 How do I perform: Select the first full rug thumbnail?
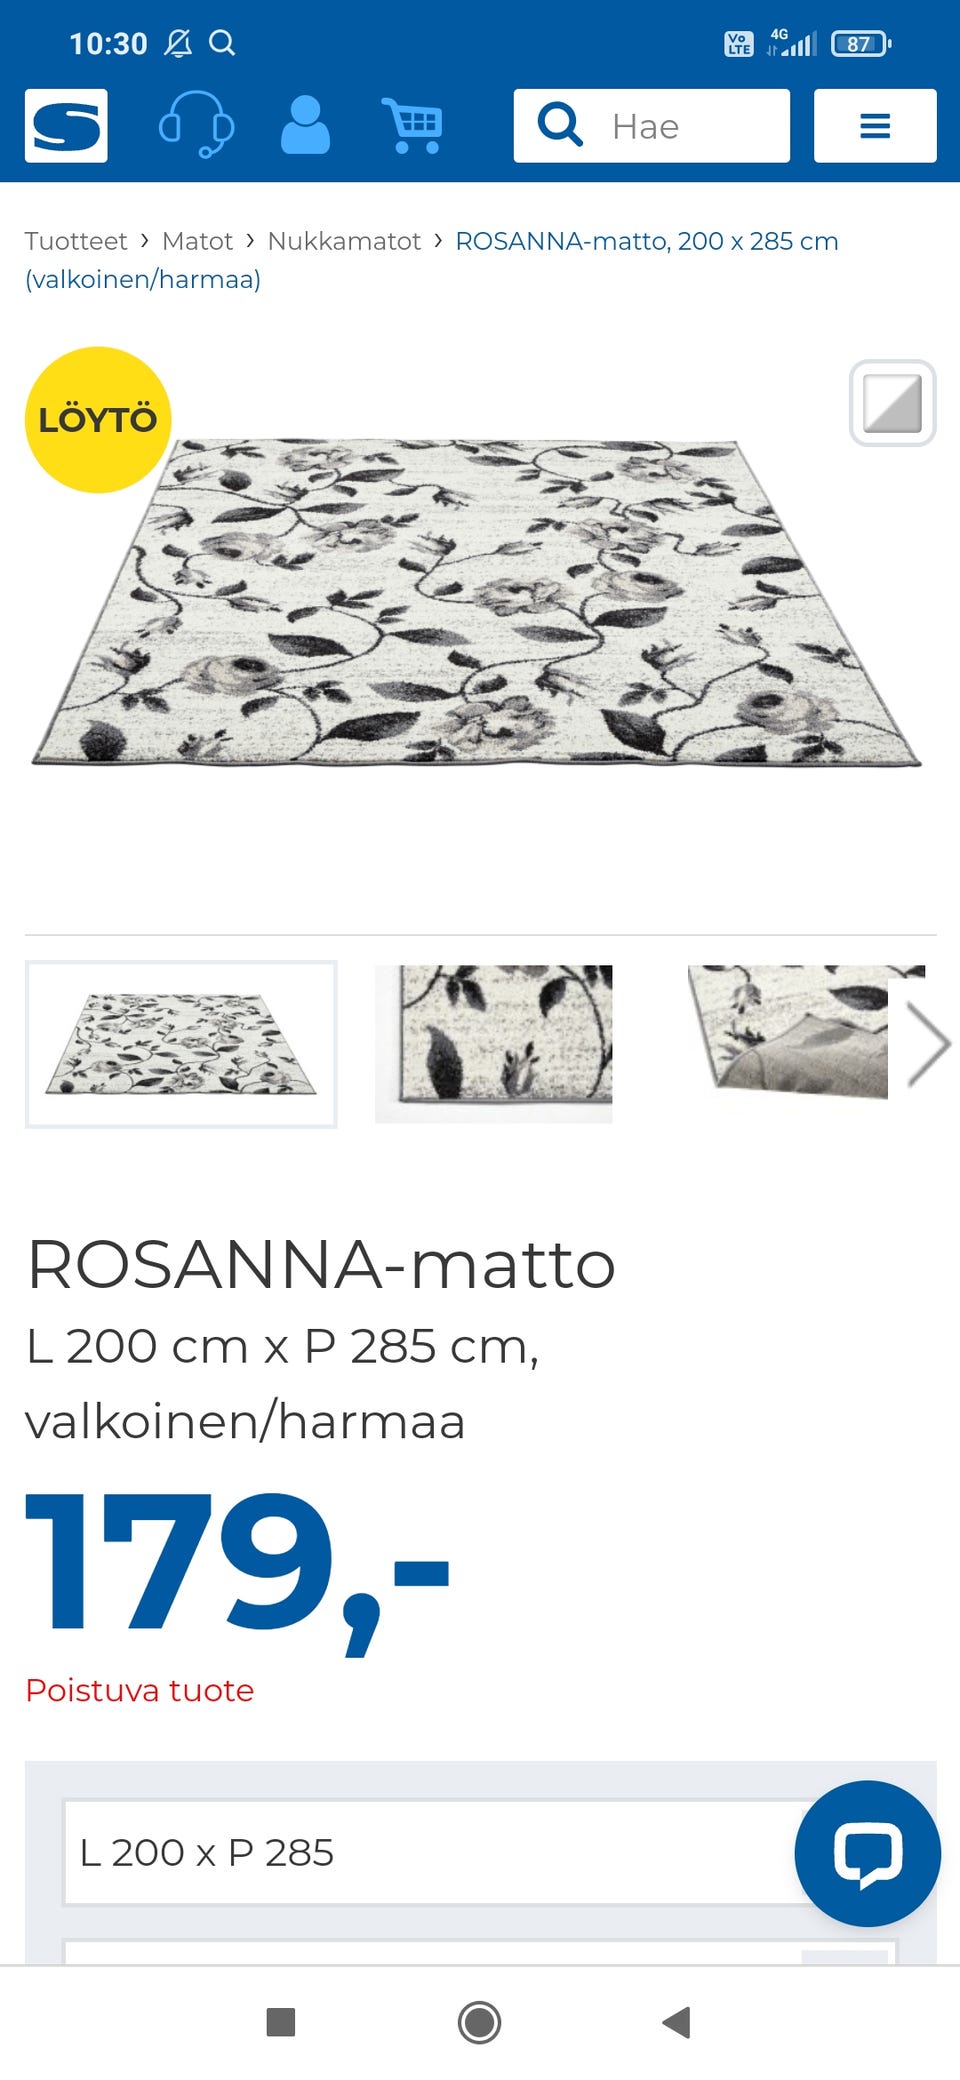click(x=181, y=1044)
